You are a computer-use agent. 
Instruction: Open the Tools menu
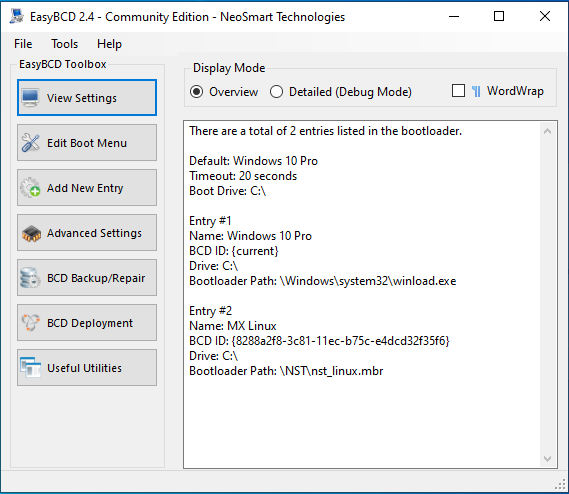(x=64, y=44)
